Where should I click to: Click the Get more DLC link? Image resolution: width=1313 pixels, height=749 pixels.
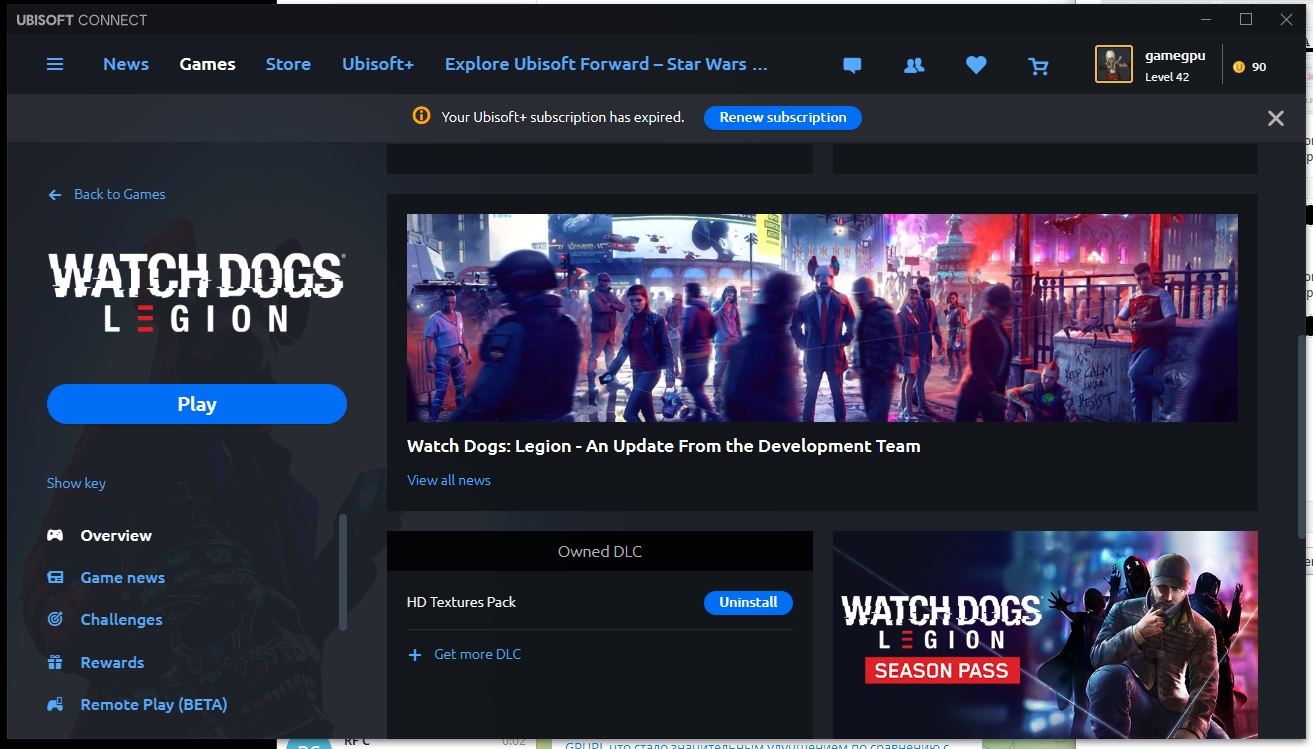[478, 654]
